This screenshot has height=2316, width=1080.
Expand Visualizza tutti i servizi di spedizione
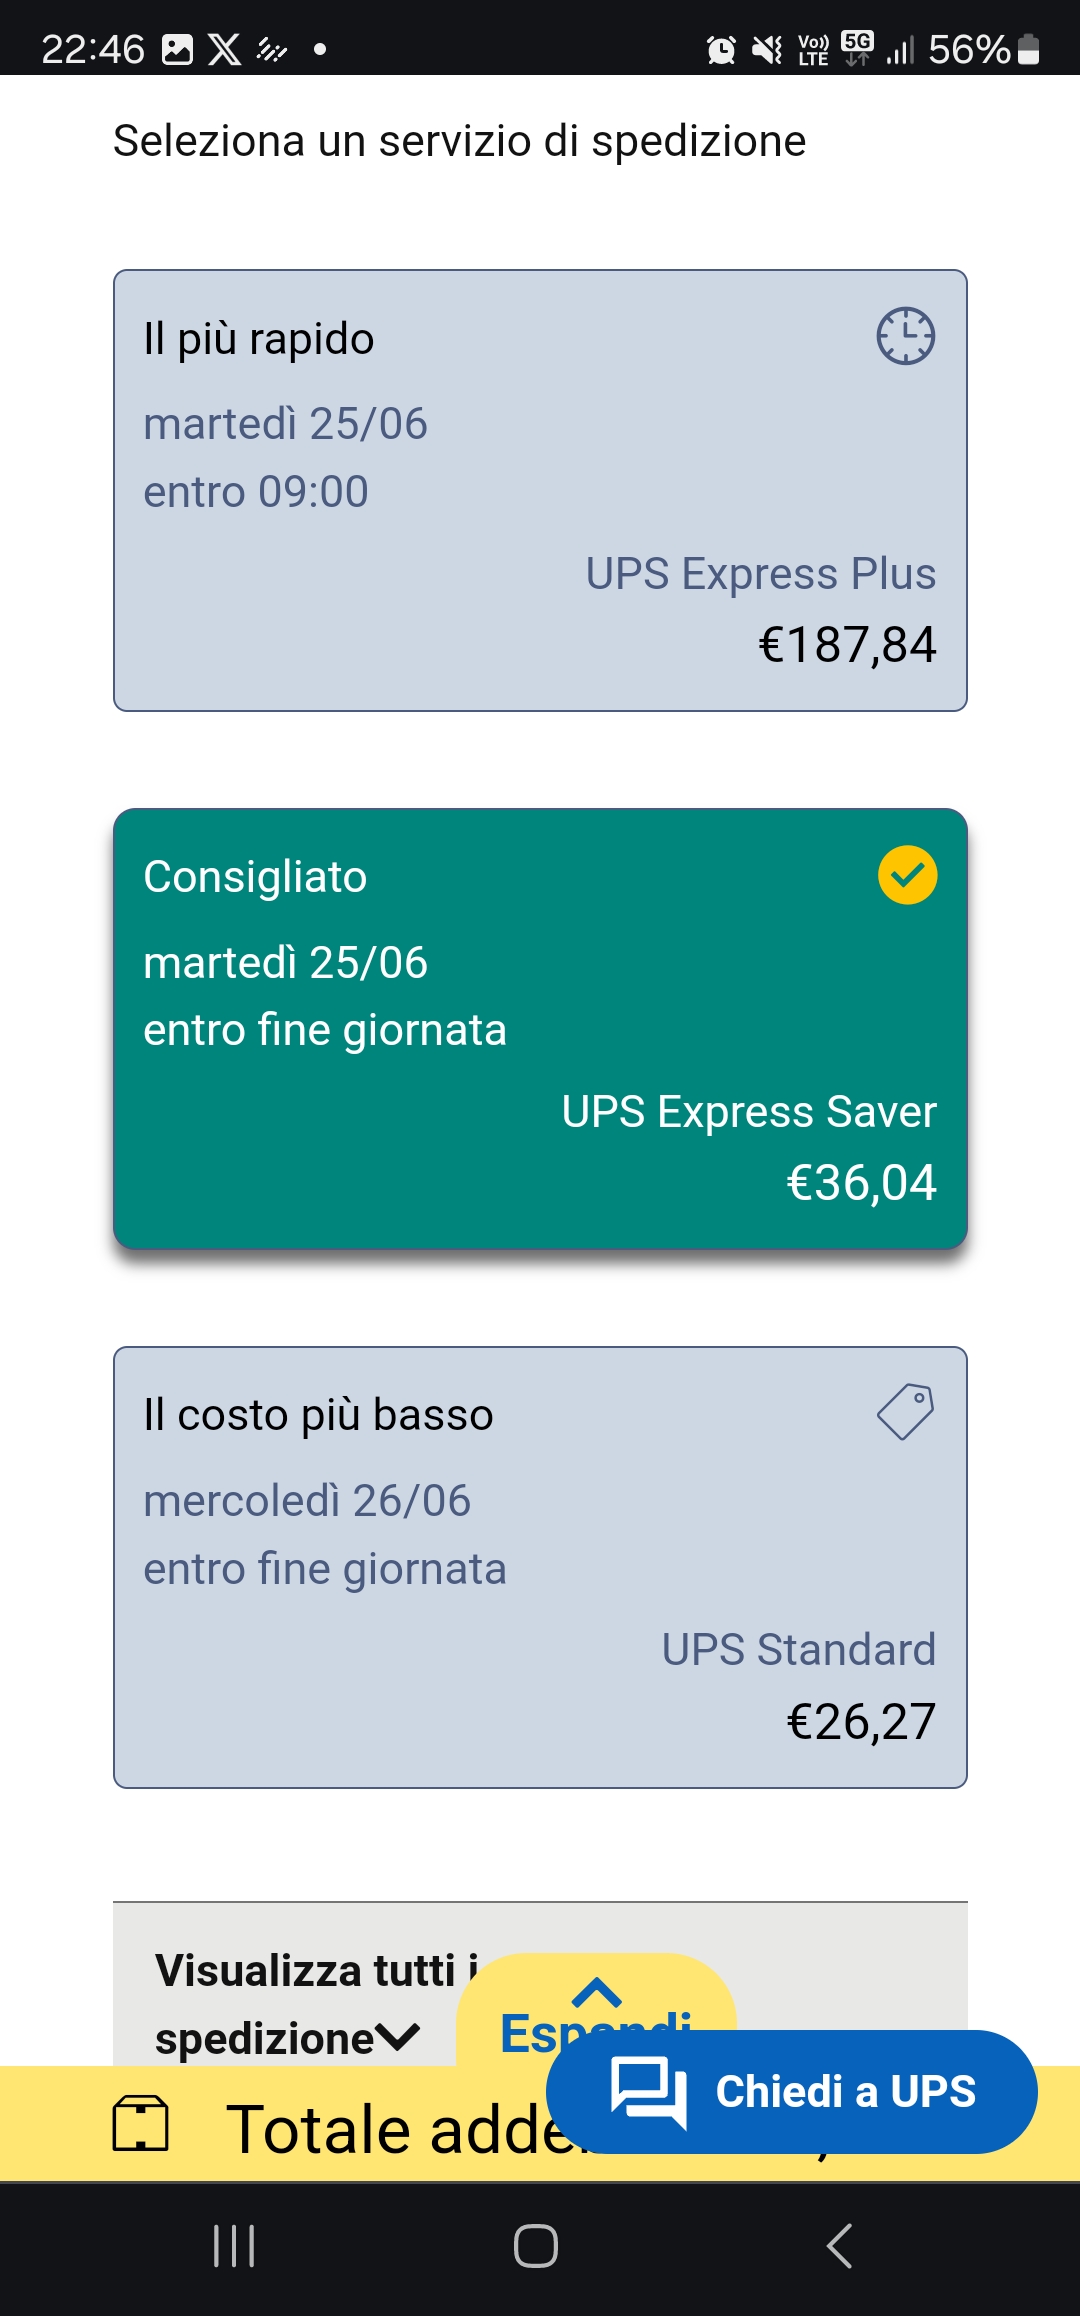tap(288, 2004)
